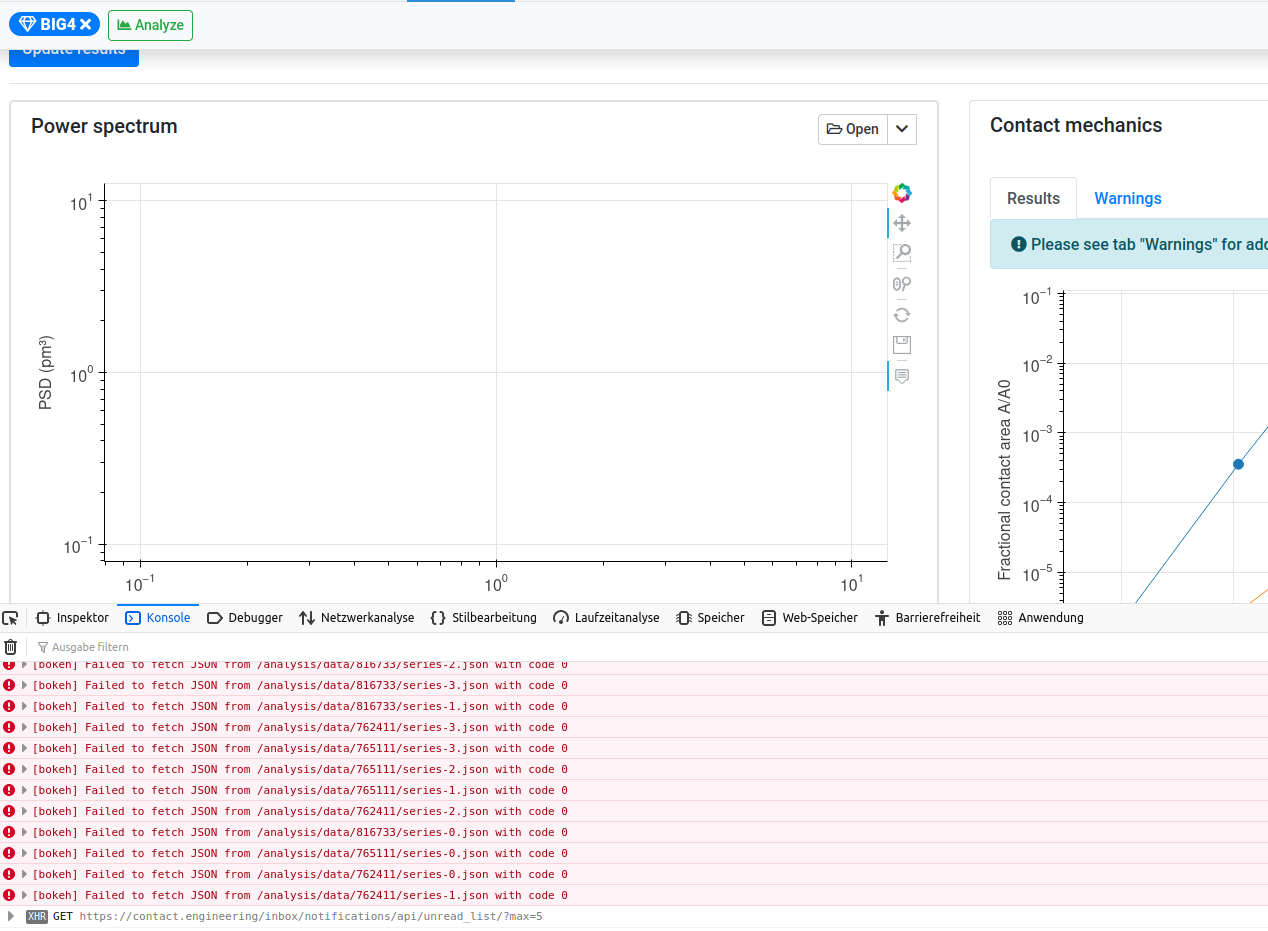
Task: Enable the Wheel Zoom tool
Action: [902, 283]
